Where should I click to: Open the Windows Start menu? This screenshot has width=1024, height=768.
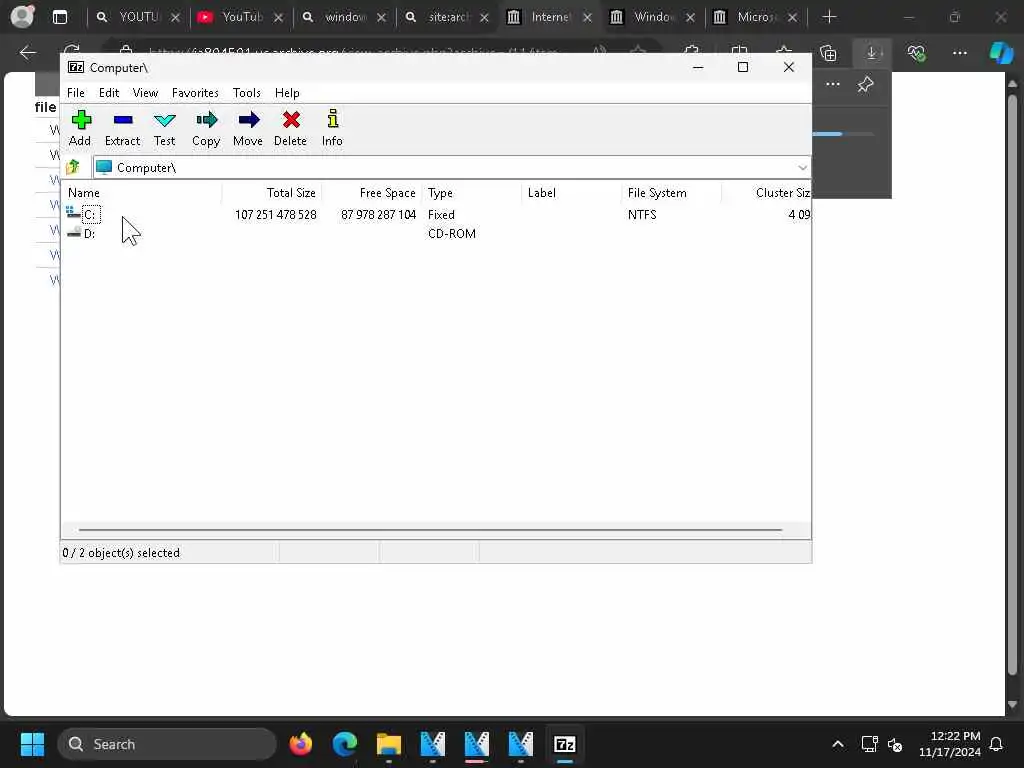(x=32, y=744)
